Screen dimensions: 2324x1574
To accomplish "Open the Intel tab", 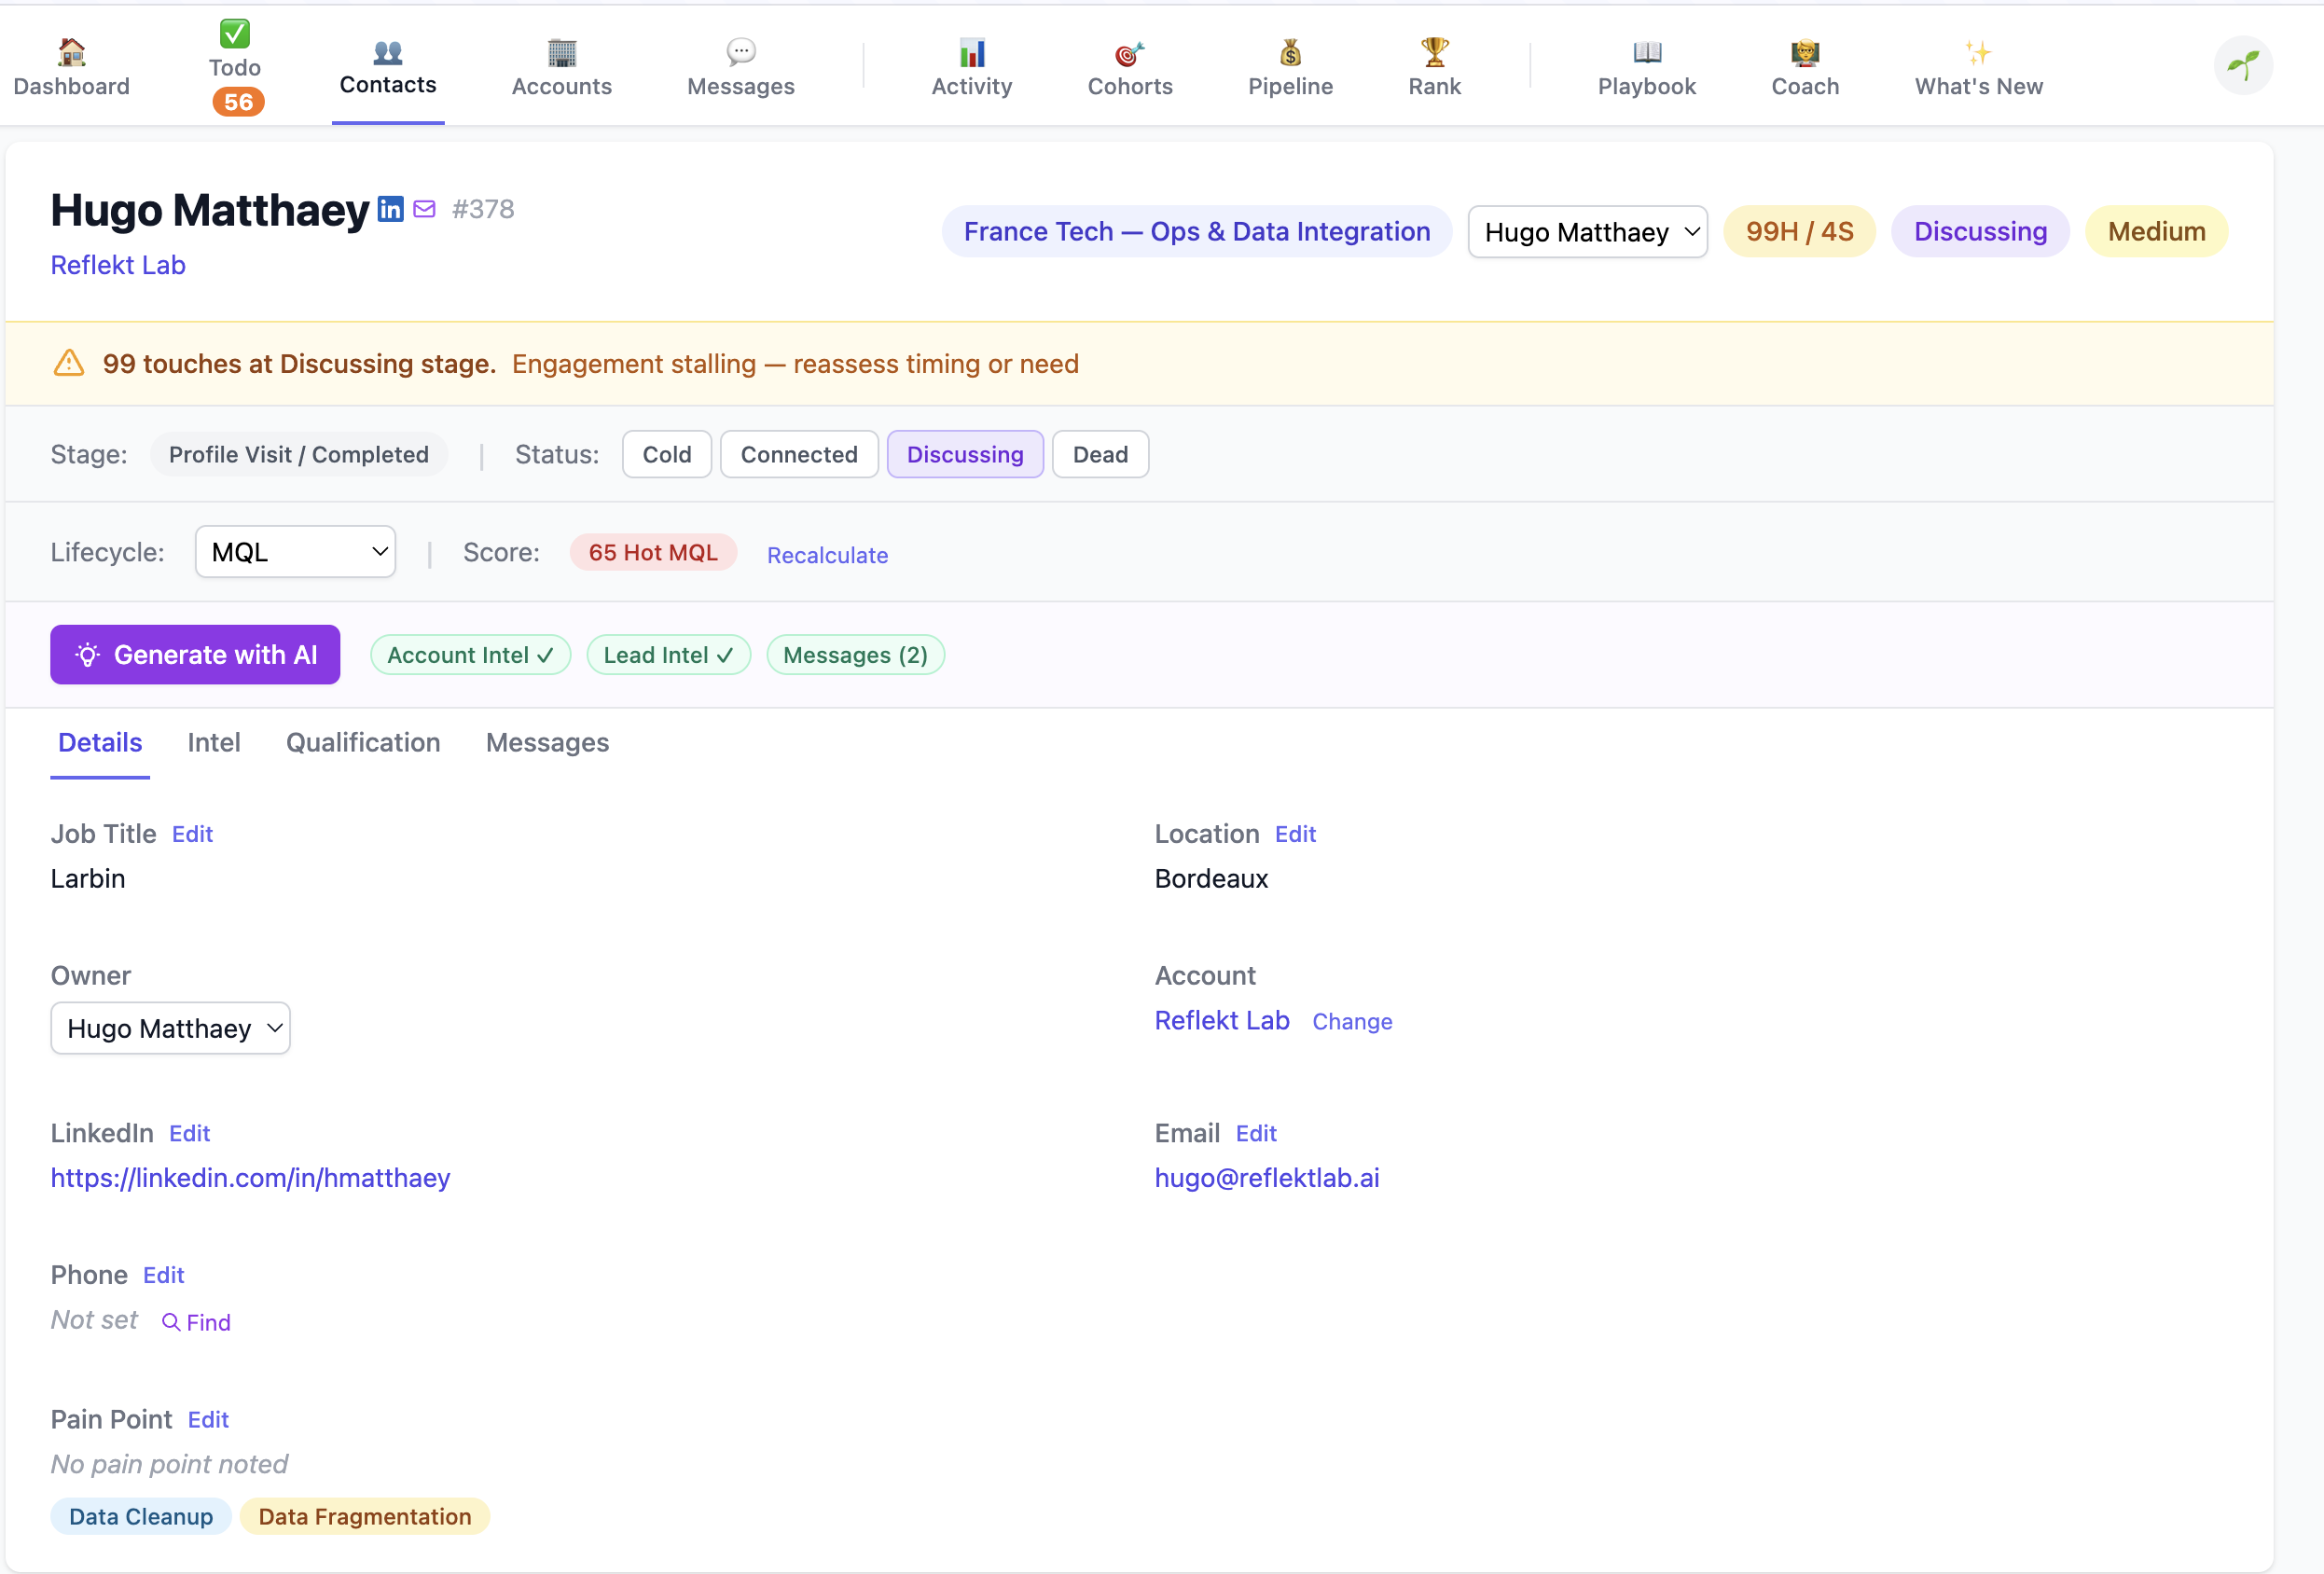I will click(214, 742).
